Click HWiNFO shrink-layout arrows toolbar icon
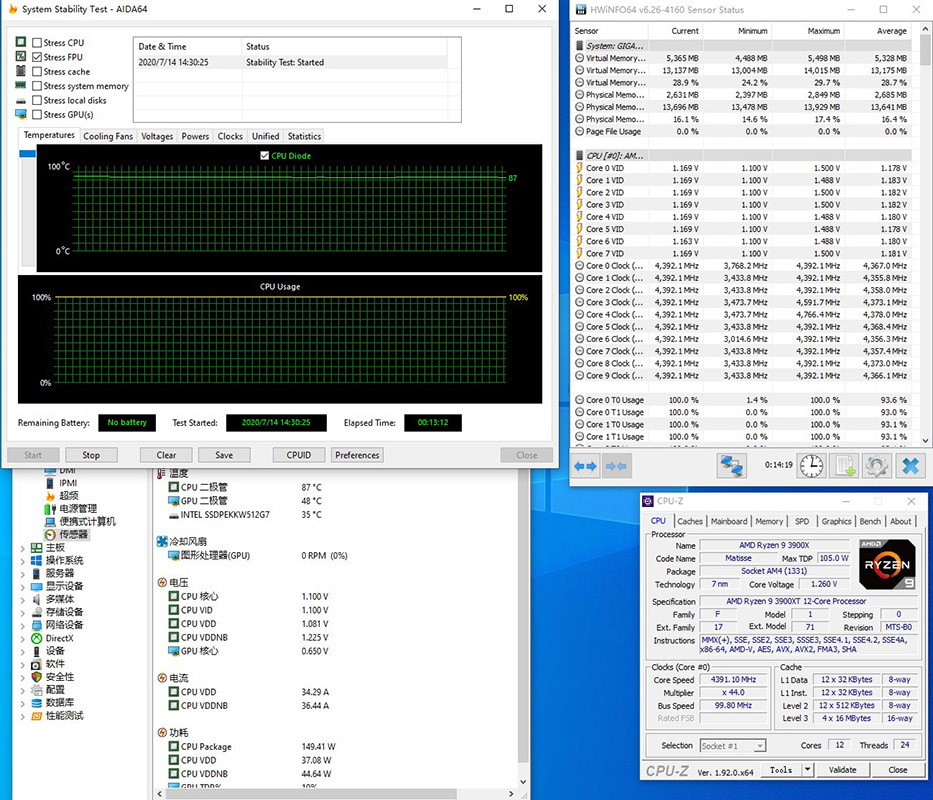Image resolution: width=933 pixels, height=800 pixels. [x=616, y=466]
